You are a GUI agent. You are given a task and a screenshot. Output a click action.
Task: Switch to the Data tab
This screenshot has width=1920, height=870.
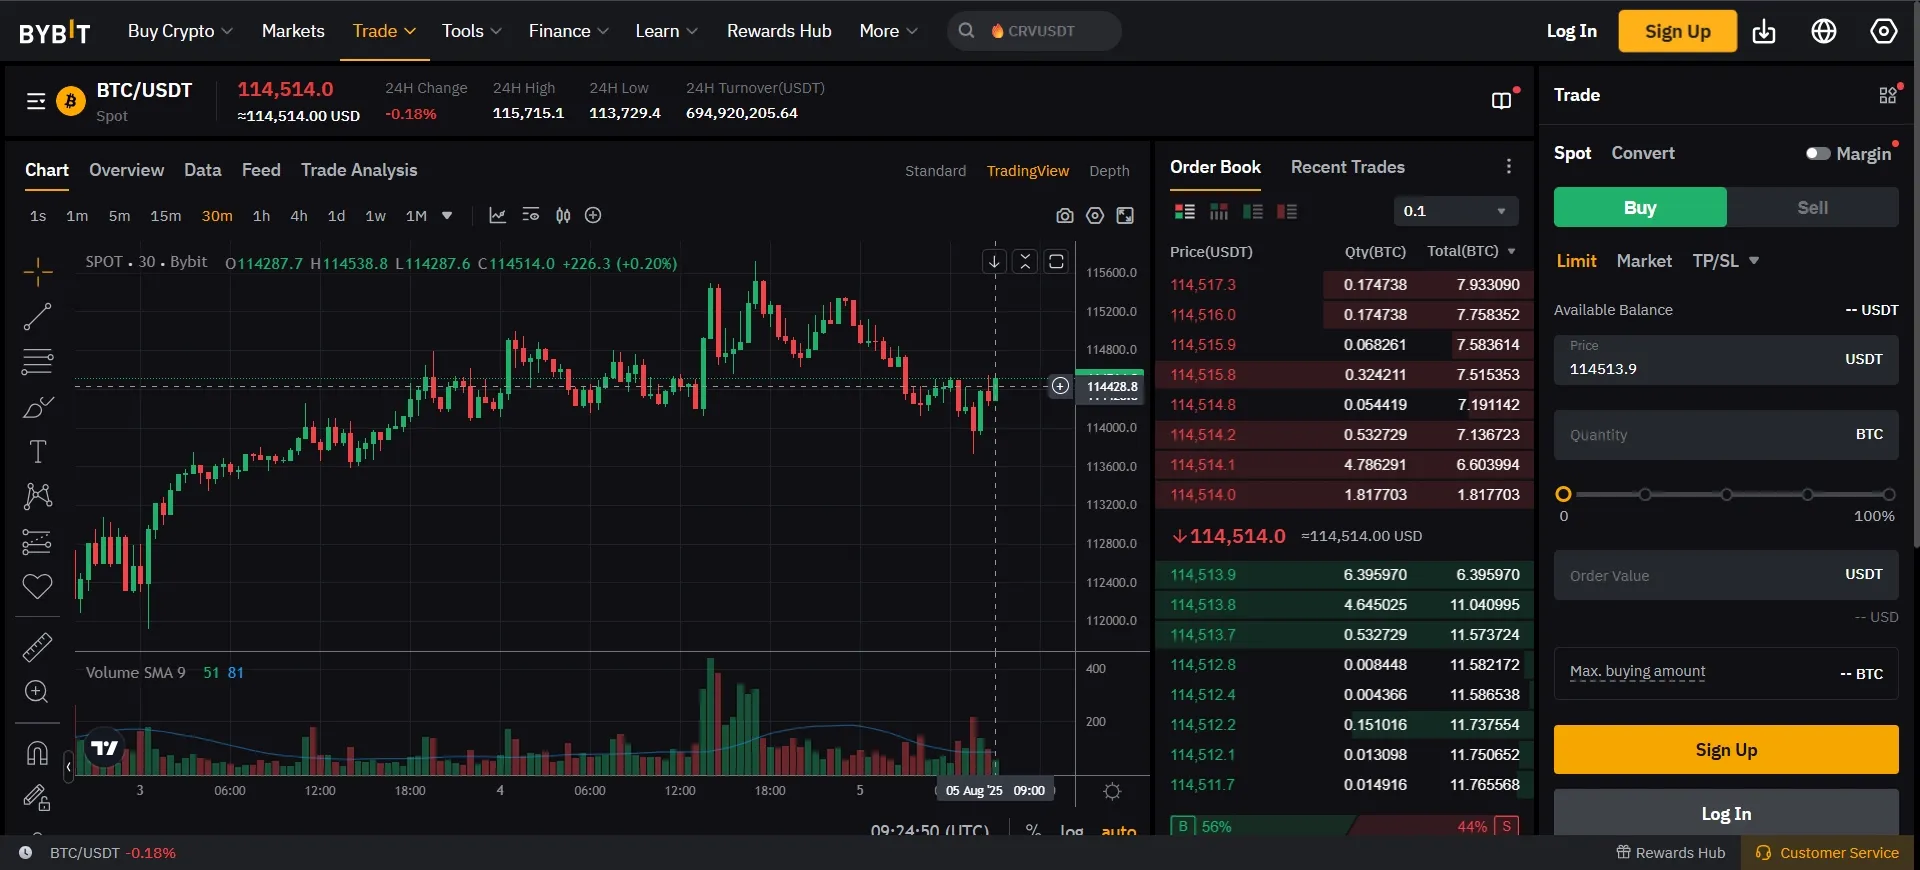[x=203, y=170]
